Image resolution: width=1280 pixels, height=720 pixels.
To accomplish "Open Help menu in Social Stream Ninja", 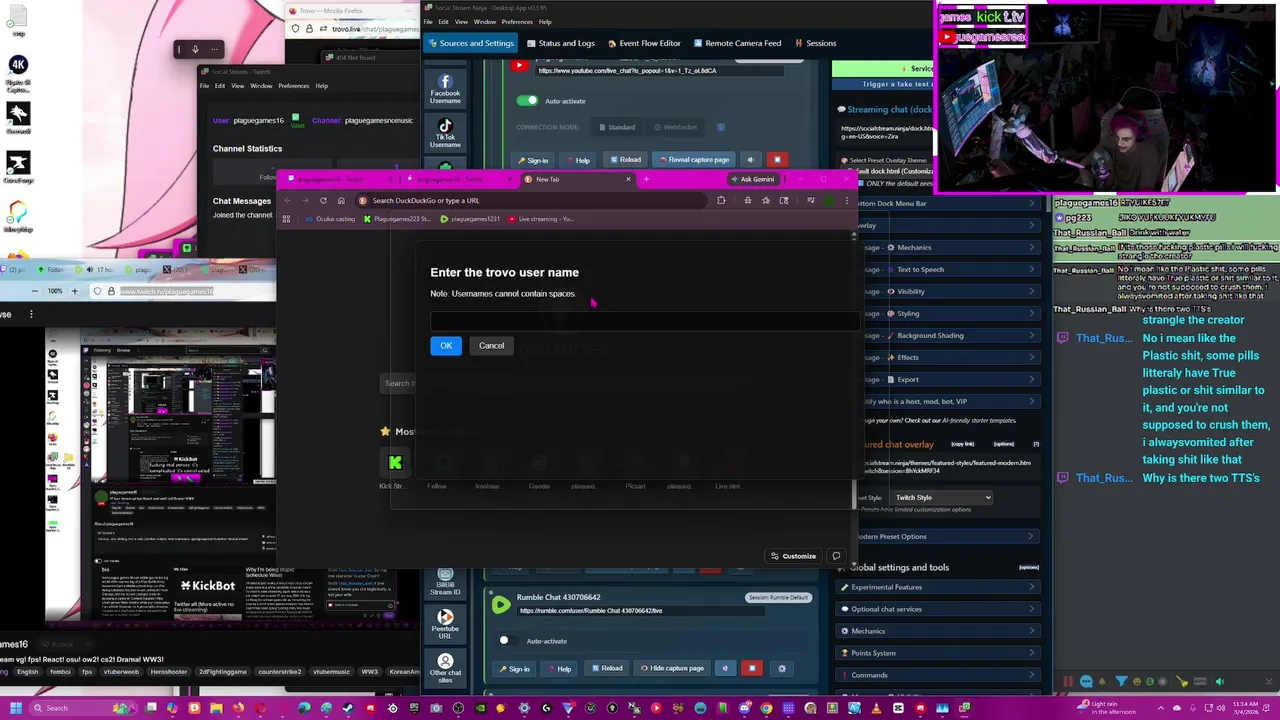I will click(x=545, y=22).
